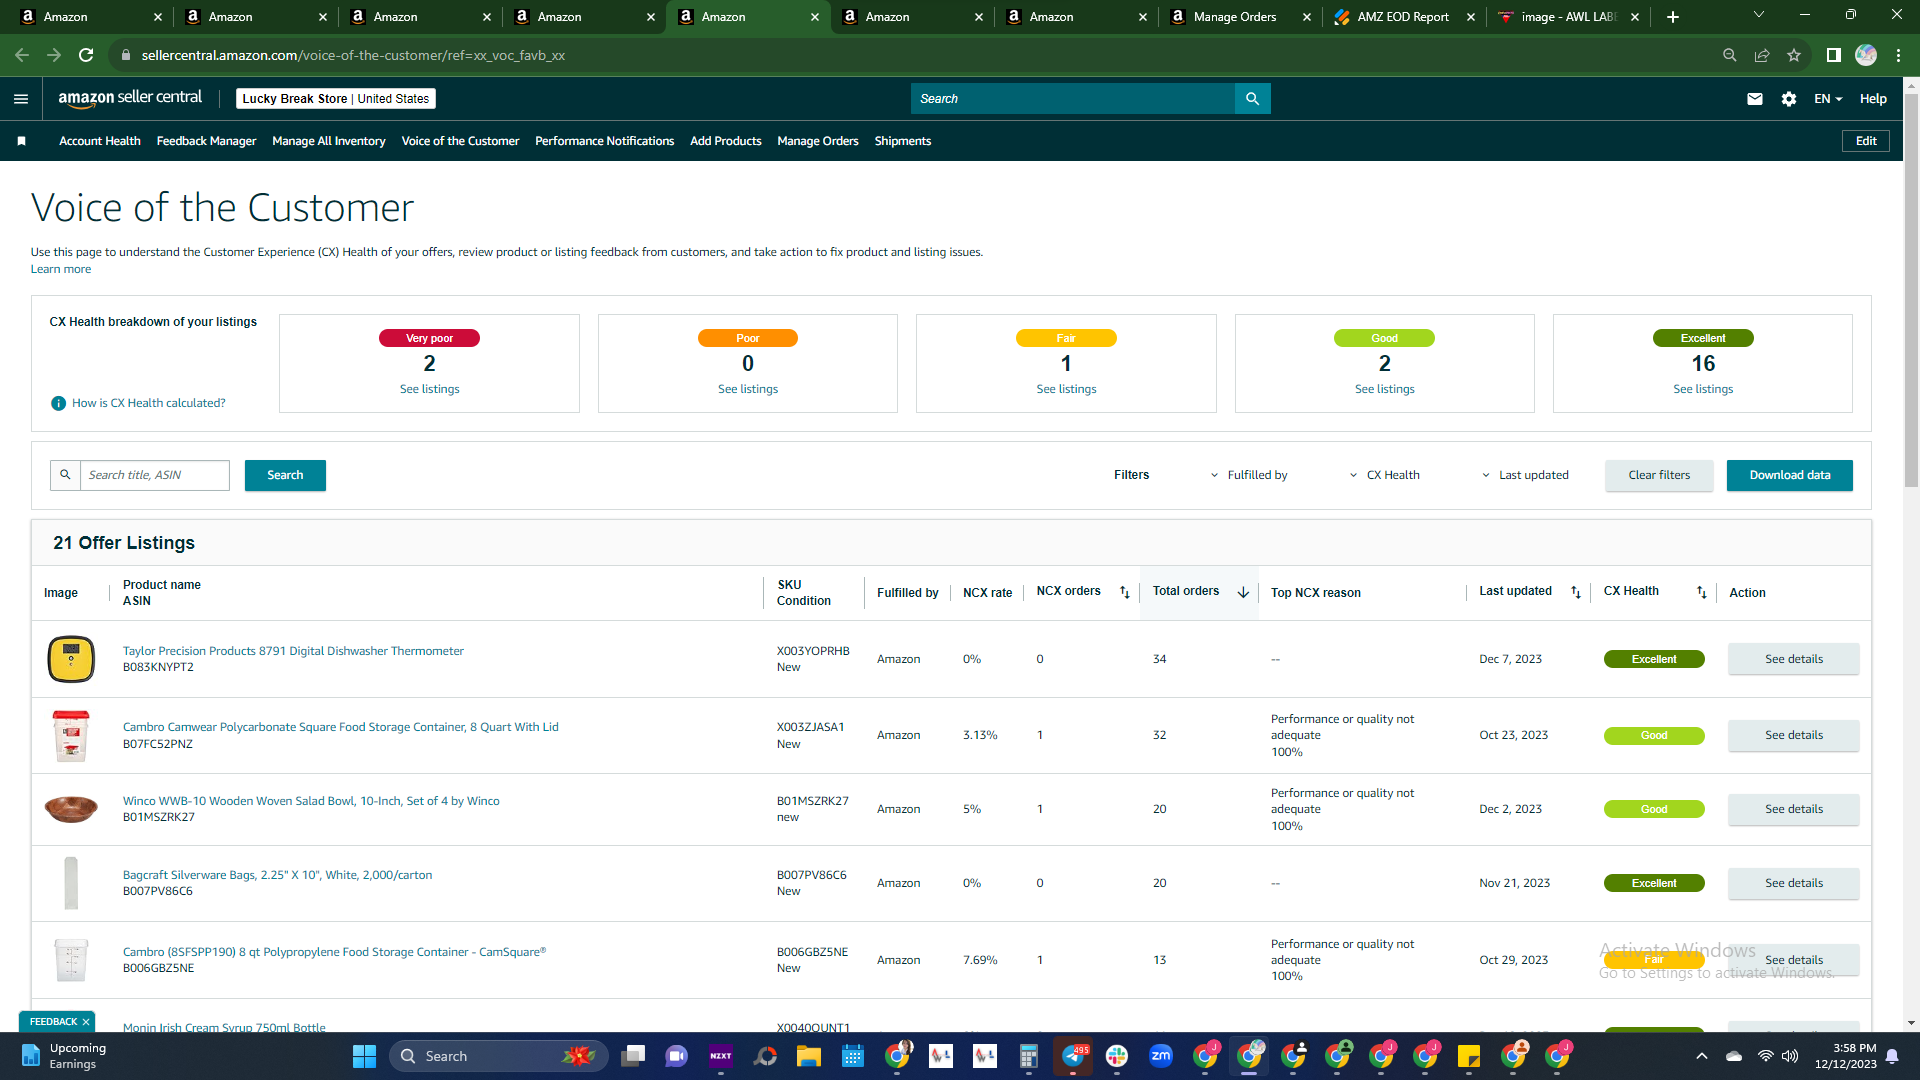Open Manage All Inventory menu item
Screen dimensions: 1920x1080
[x=329, y=141]
